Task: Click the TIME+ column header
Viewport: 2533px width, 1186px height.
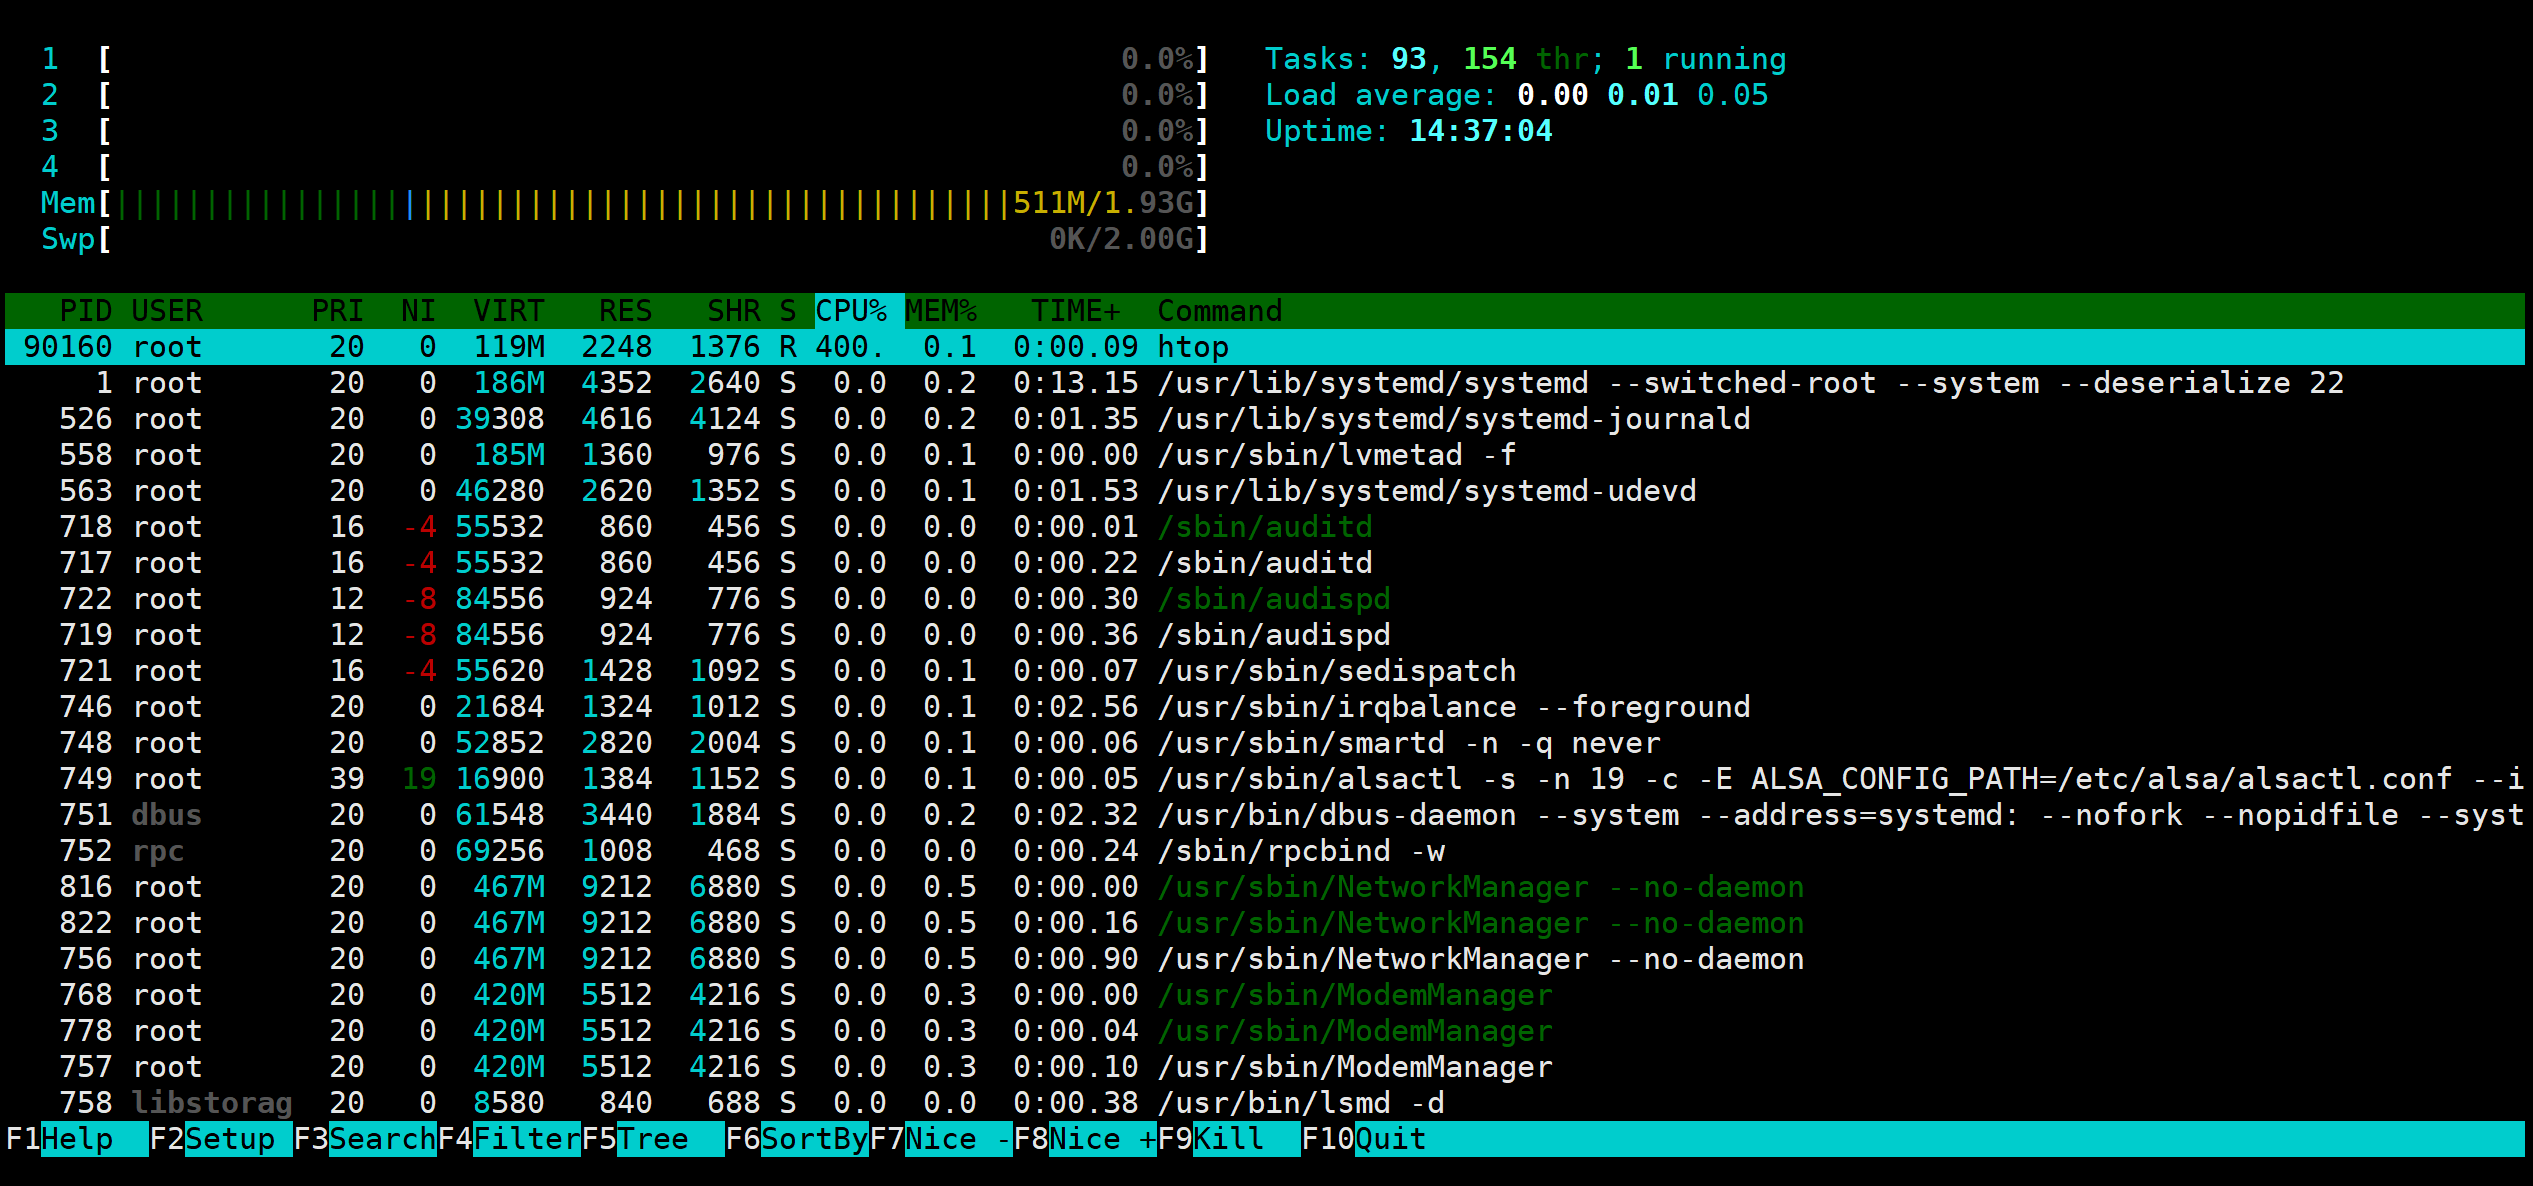Action: point(1076,311)
